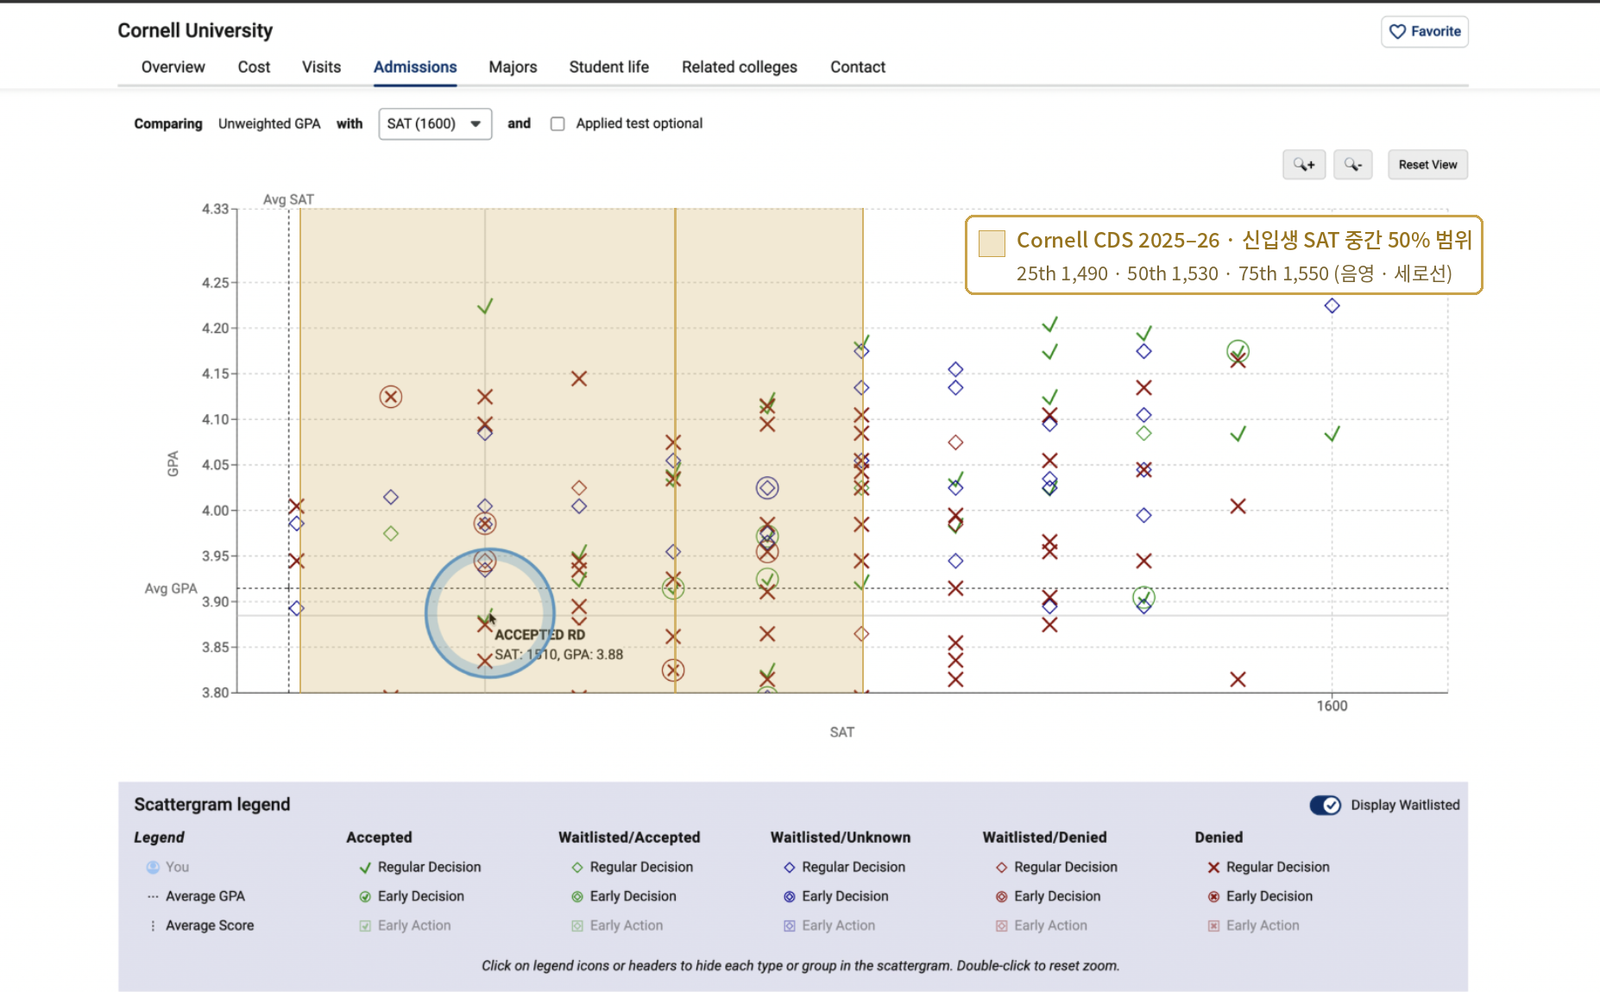
Task: Hide the Denied group via its header
Action: (1218, 838)
